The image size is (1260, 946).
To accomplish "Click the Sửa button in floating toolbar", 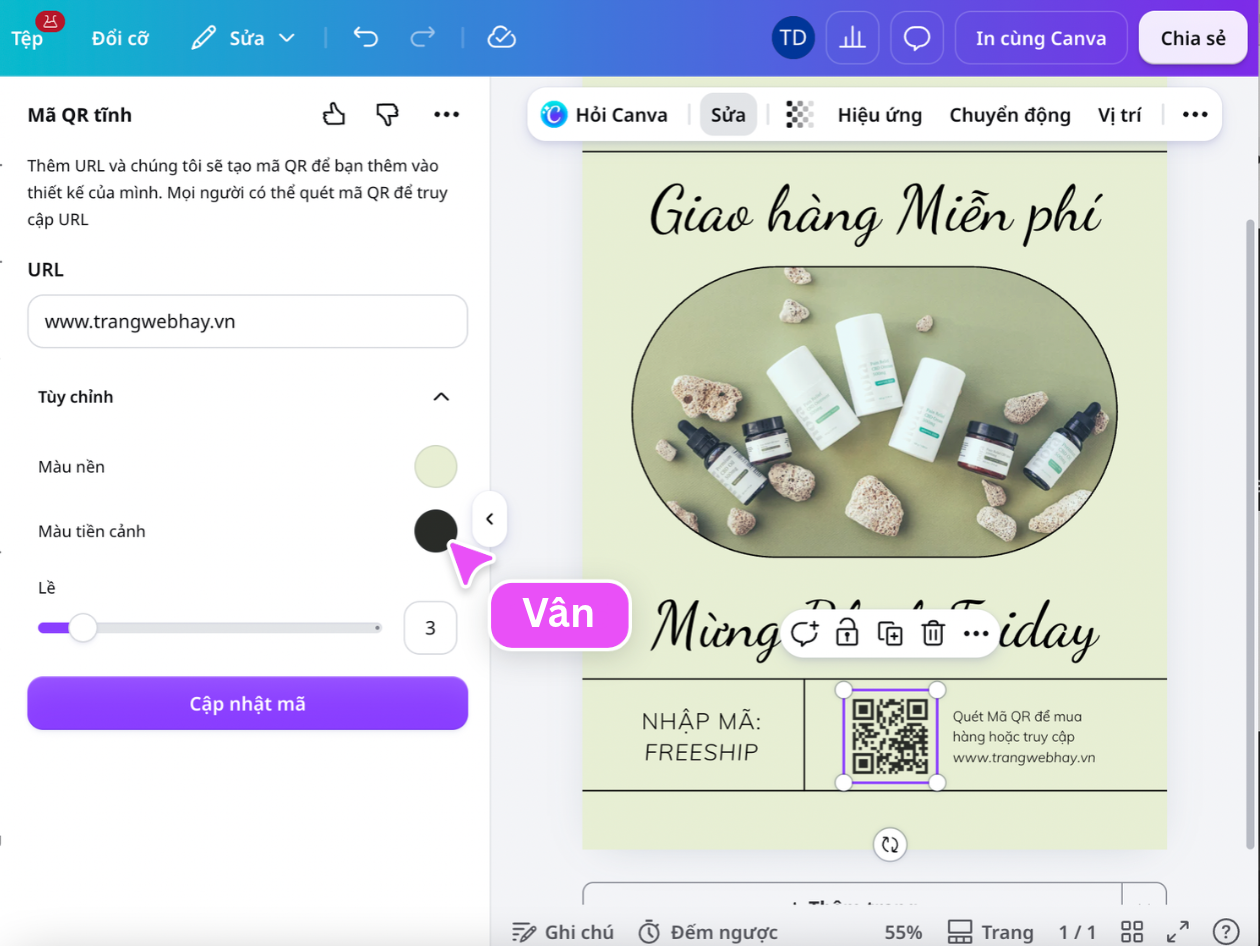I will pos(728,115).
